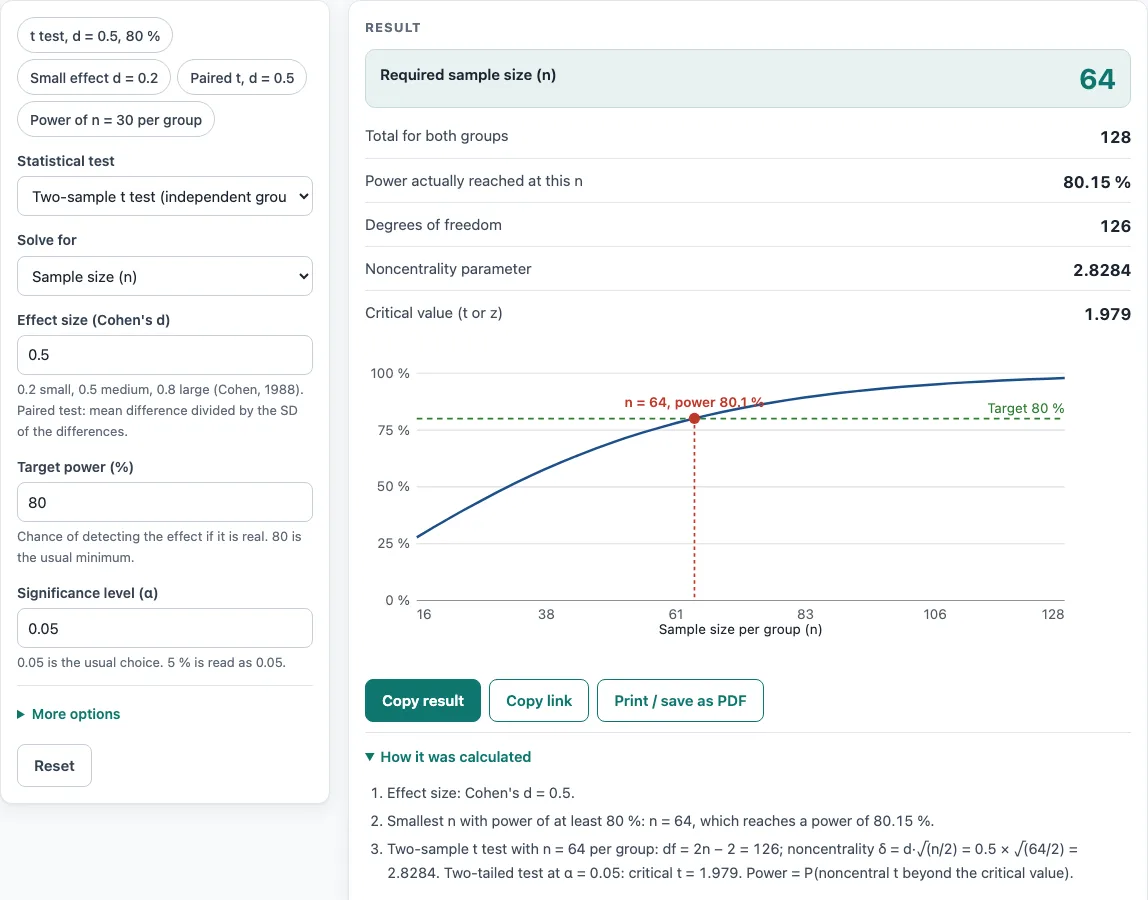Apply the 't test, d = 0.5, 80 %' preset
The image size is (1148, 900).
point(95,36)
